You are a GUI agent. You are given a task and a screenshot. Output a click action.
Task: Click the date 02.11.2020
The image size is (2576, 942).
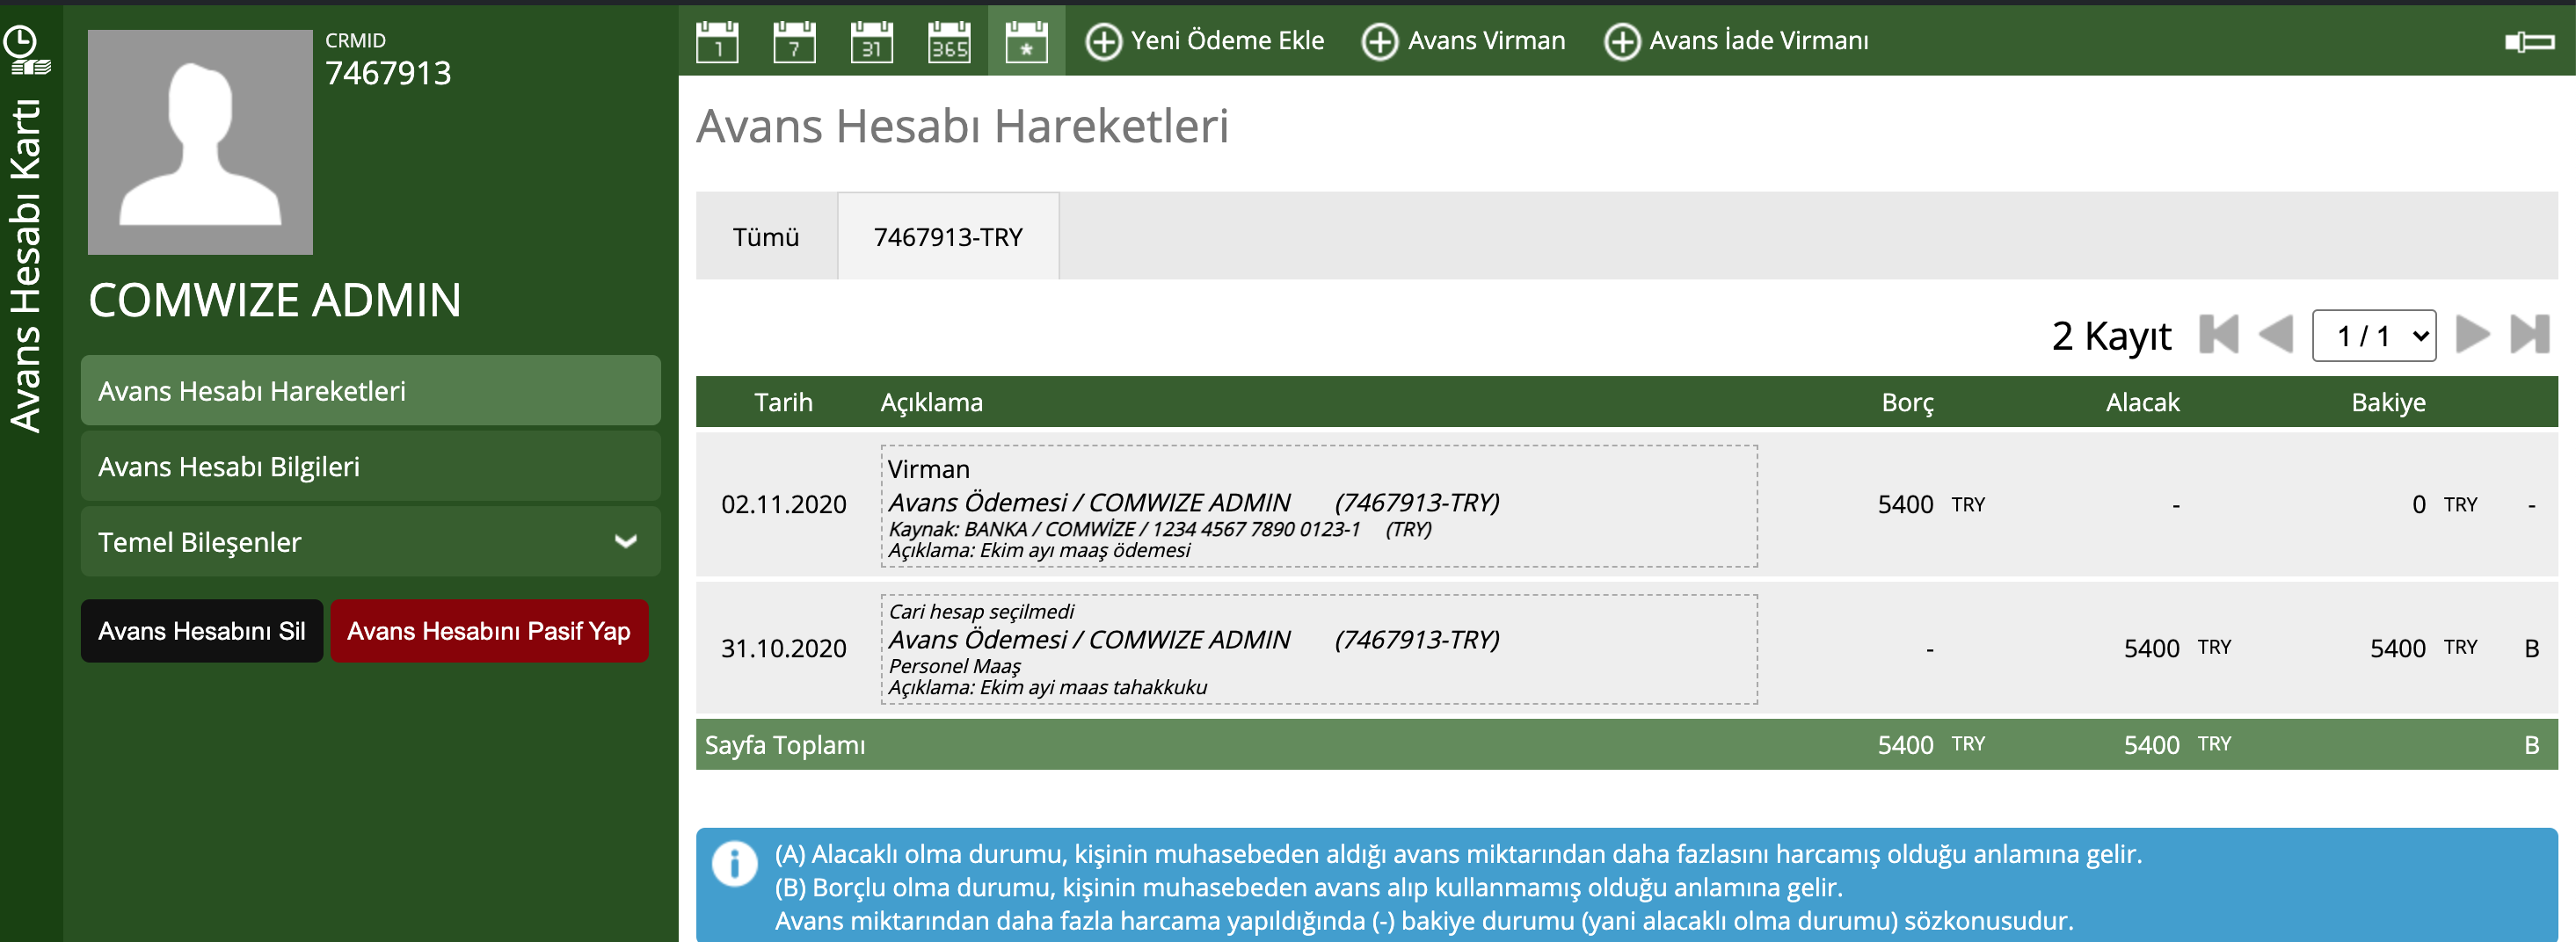(x=783, y=505)
